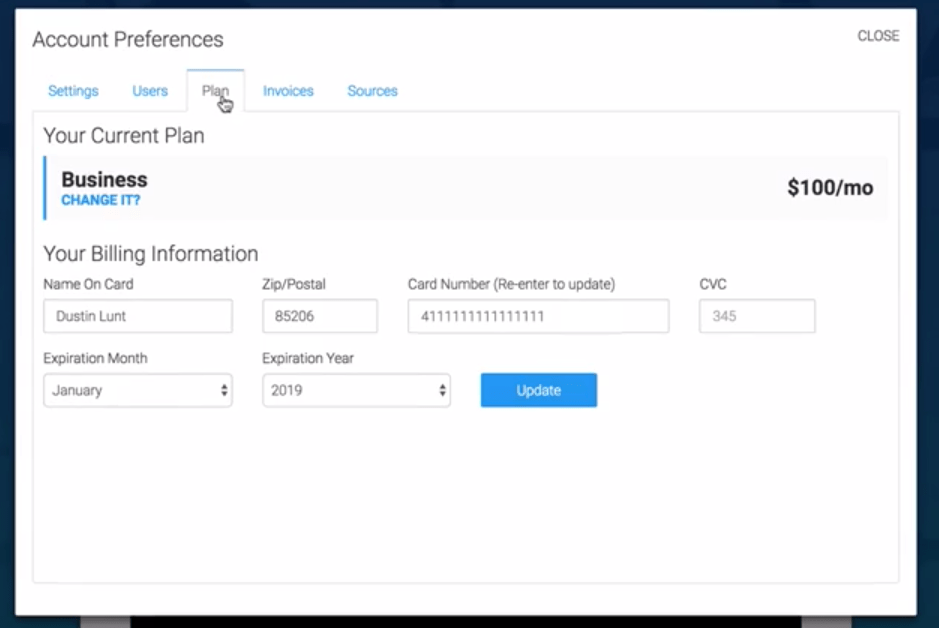
Task: Open the Expiration Month dropdown
Action: coord(138,390)
